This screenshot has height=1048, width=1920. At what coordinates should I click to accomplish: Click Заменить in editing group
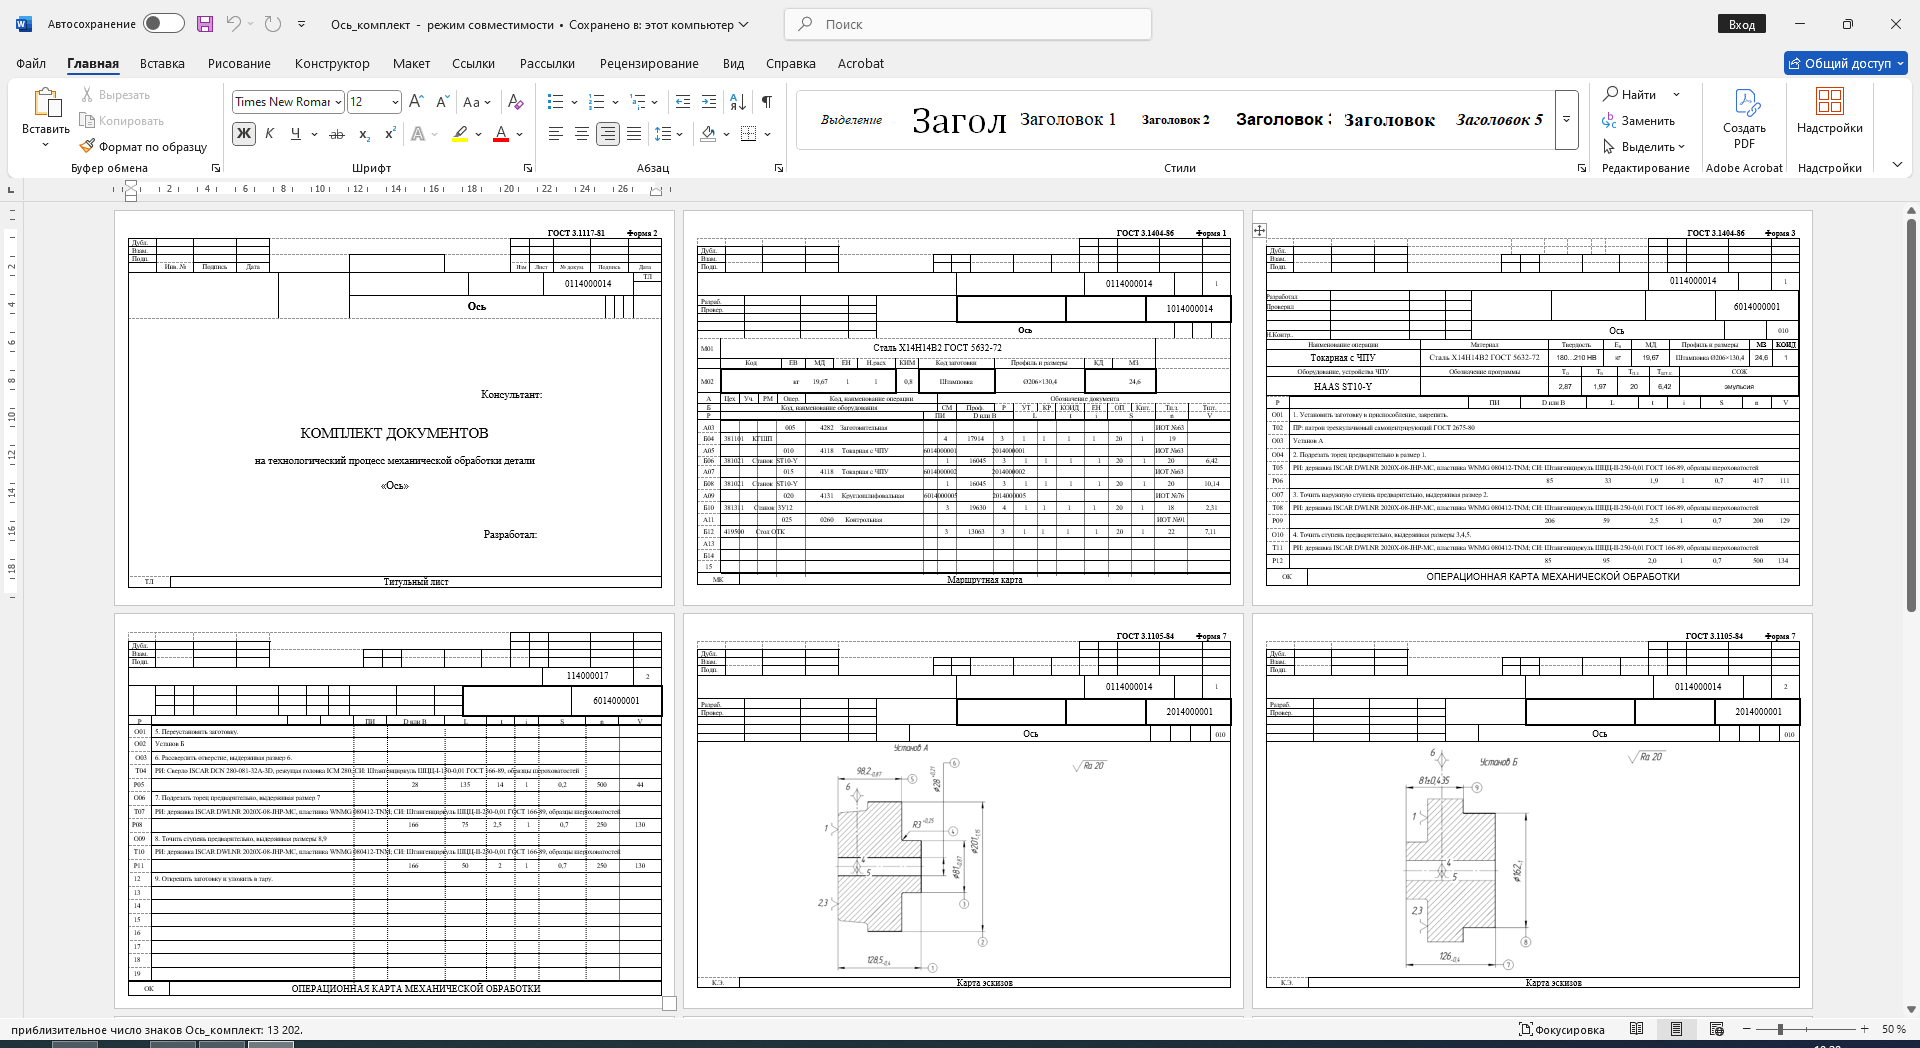click(1638, 121)
